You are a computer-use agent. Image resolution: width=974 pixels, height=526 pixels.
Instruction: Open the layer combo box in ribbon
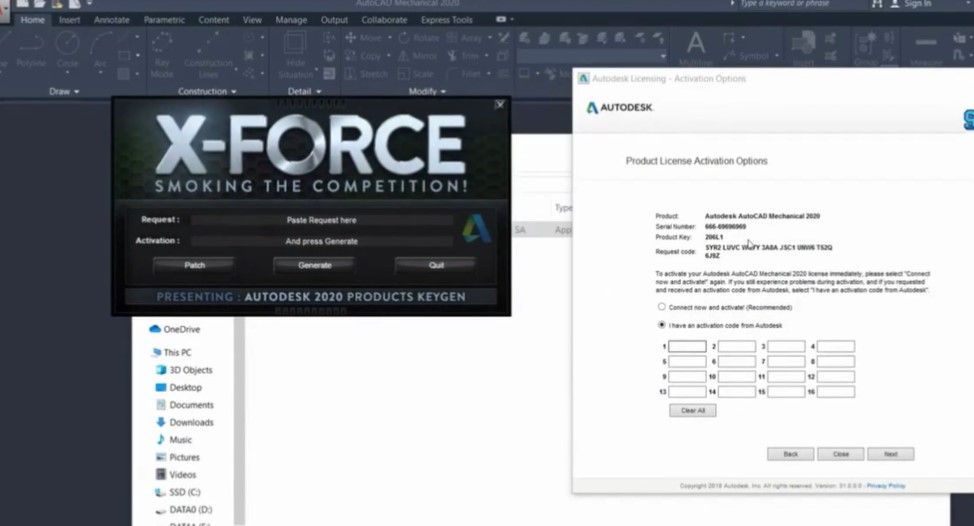pyautogui.click(x=592, y=57)
